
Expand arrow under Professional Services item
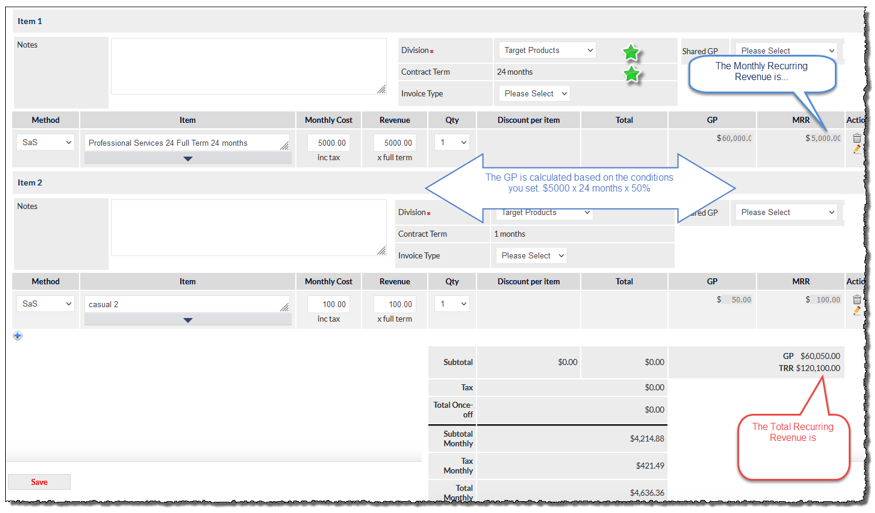coord(188,159)
